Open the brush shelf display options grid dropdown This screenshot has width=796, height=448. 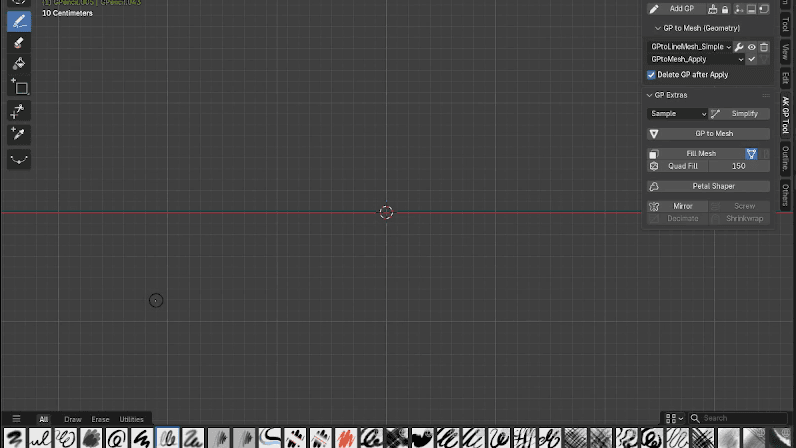pyautogui.click(x=674, y=419)
